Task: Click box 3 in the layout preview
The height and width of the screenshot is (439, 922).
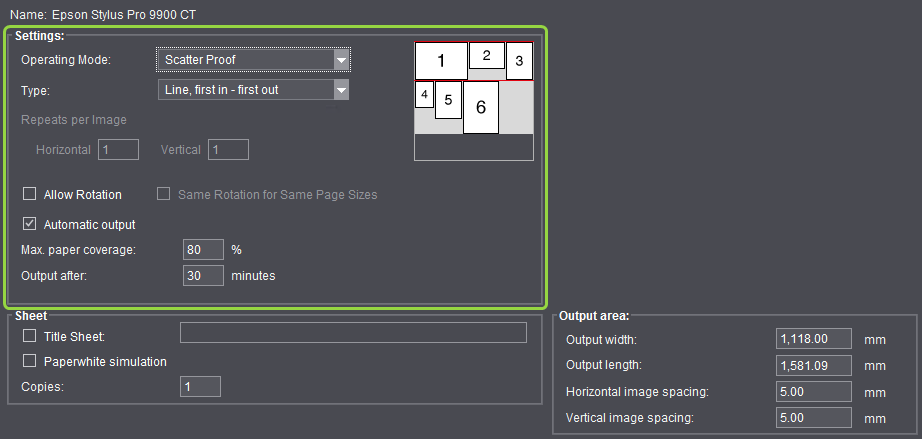Action: 519,61
